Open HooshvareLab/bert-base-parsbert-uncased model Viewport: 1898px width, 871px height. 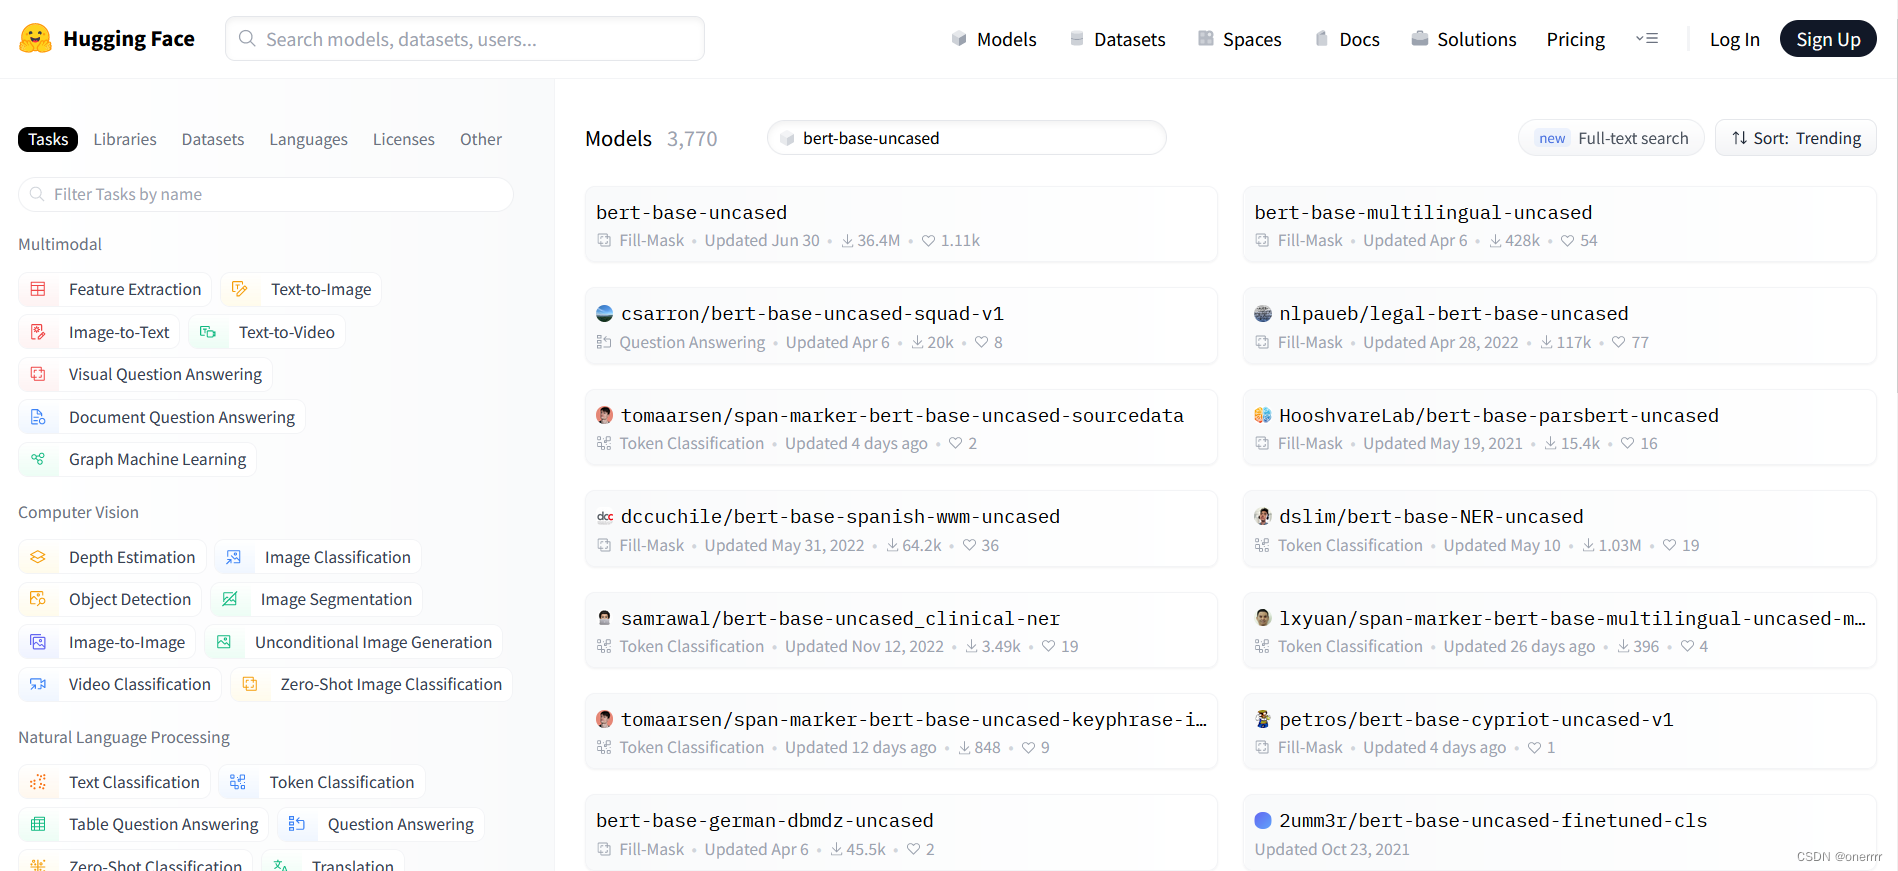(x=1559, y=428)
